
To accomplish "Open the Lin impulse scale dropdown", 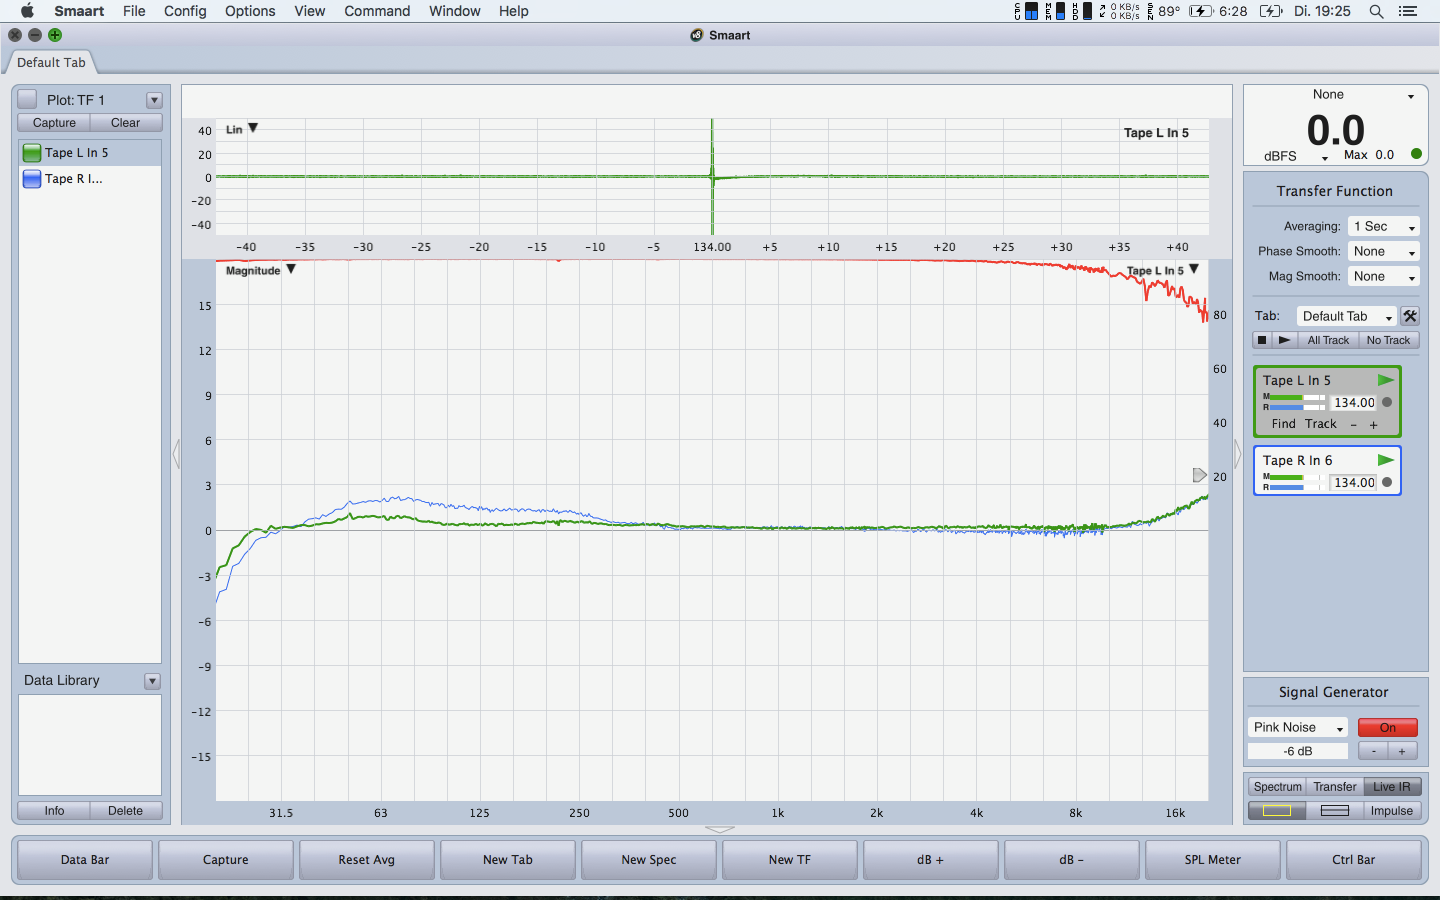I will pyautogui.click(x=253, y=128).
